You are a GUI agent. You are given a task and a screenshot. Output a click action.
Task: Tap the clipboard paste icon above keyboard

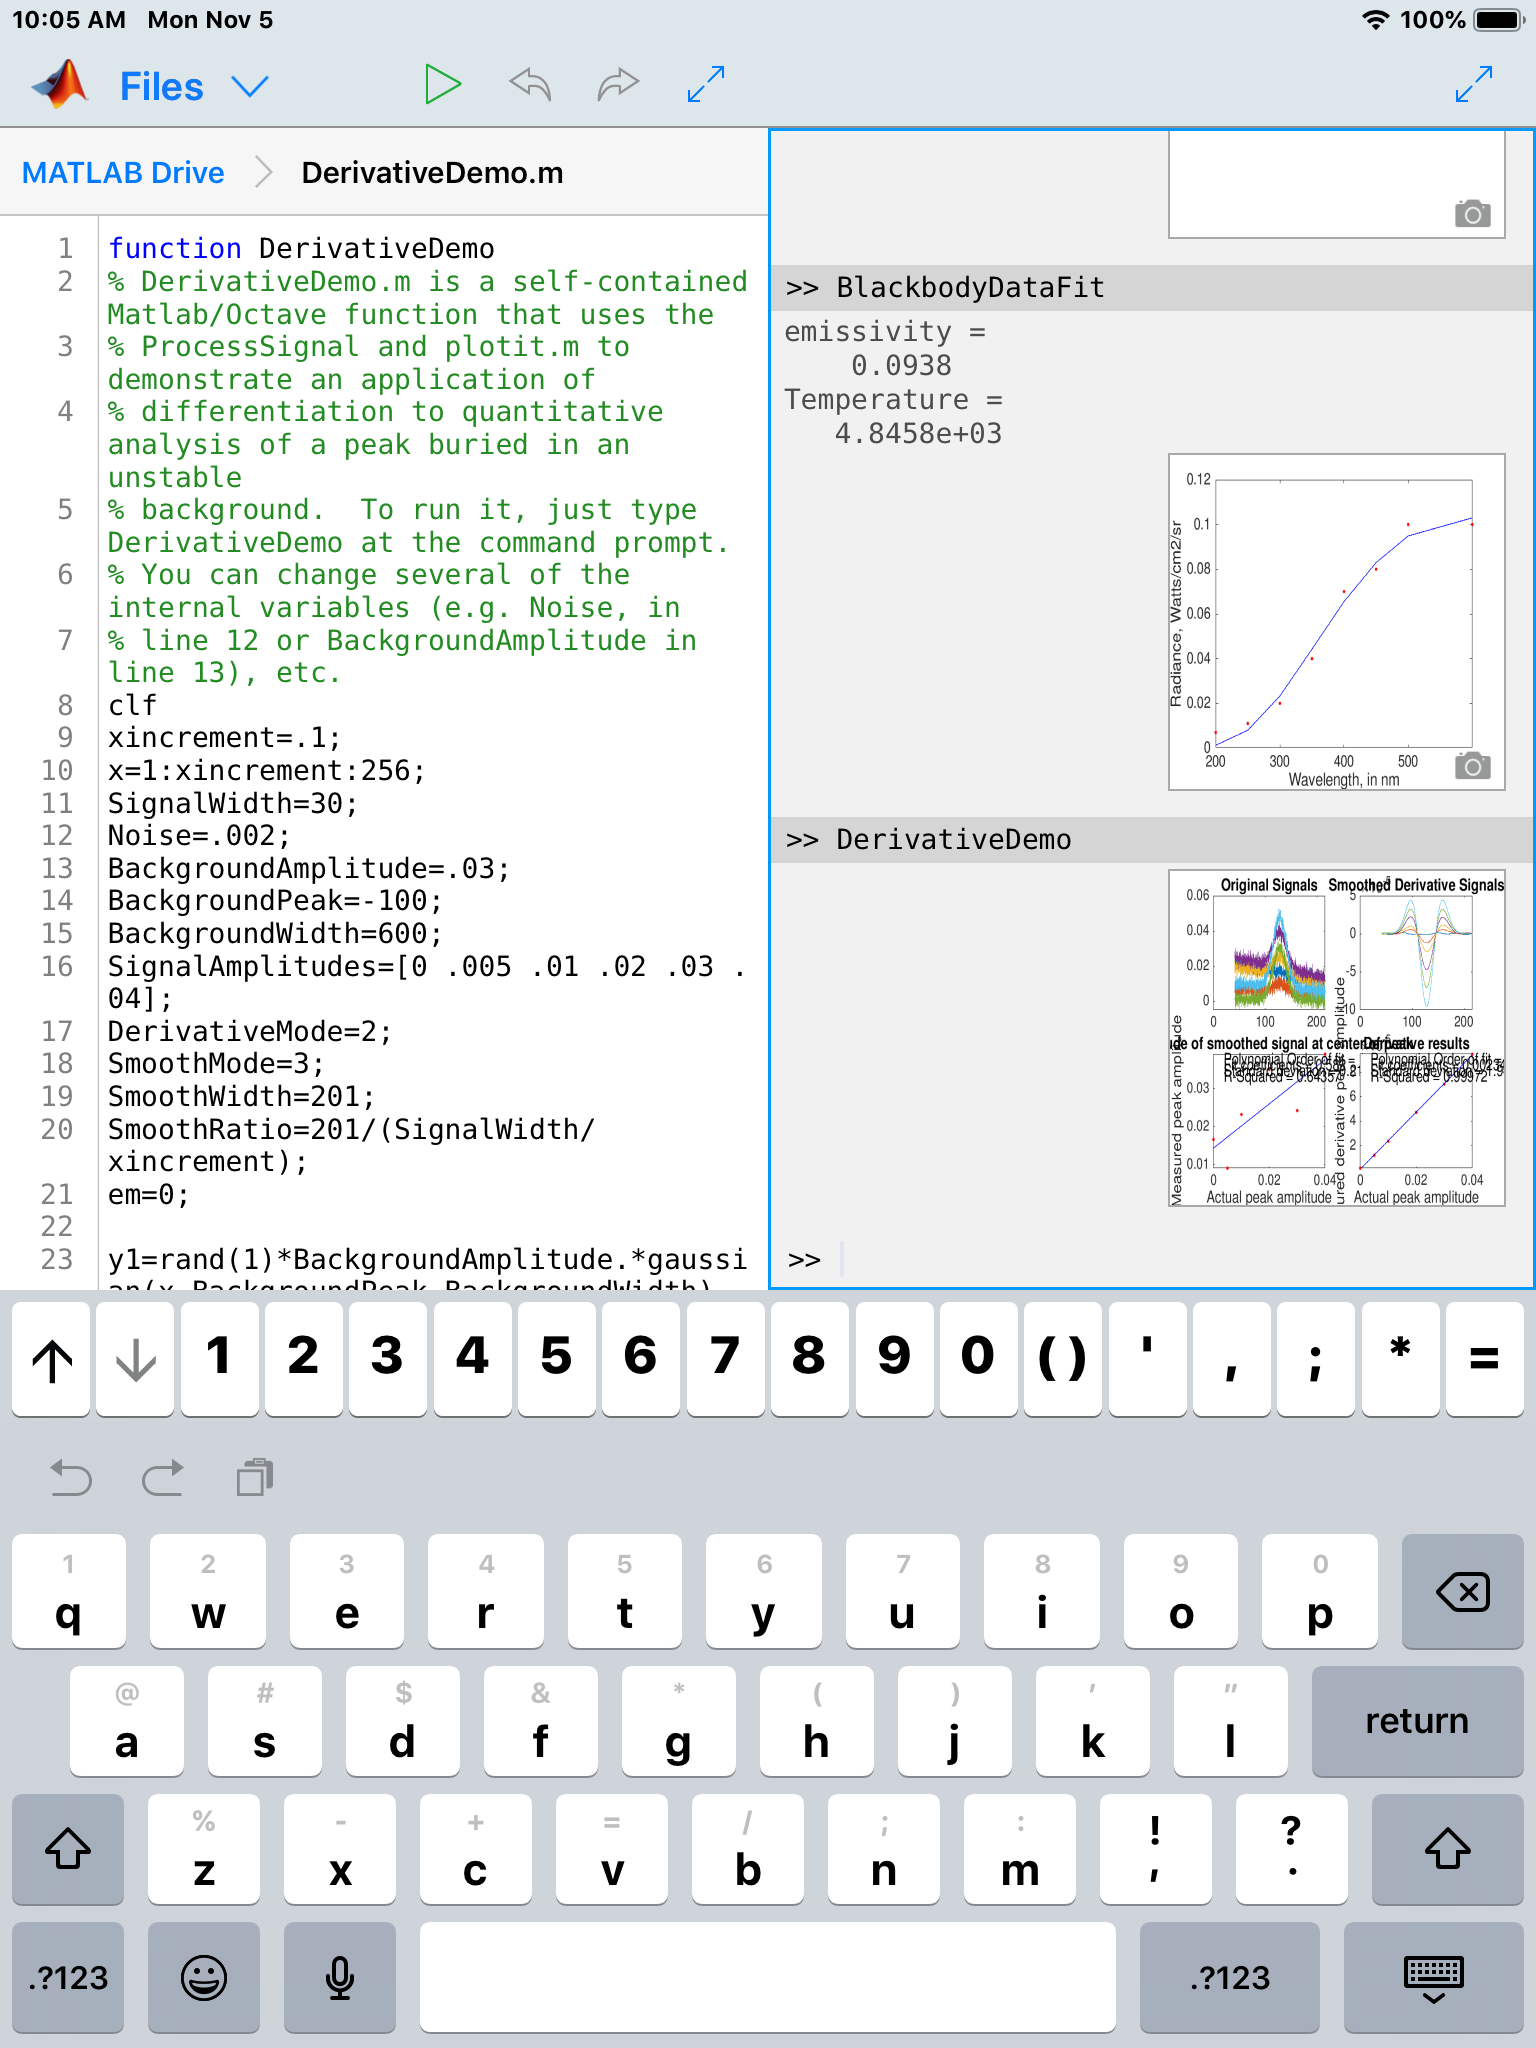tap(255, 1477)
